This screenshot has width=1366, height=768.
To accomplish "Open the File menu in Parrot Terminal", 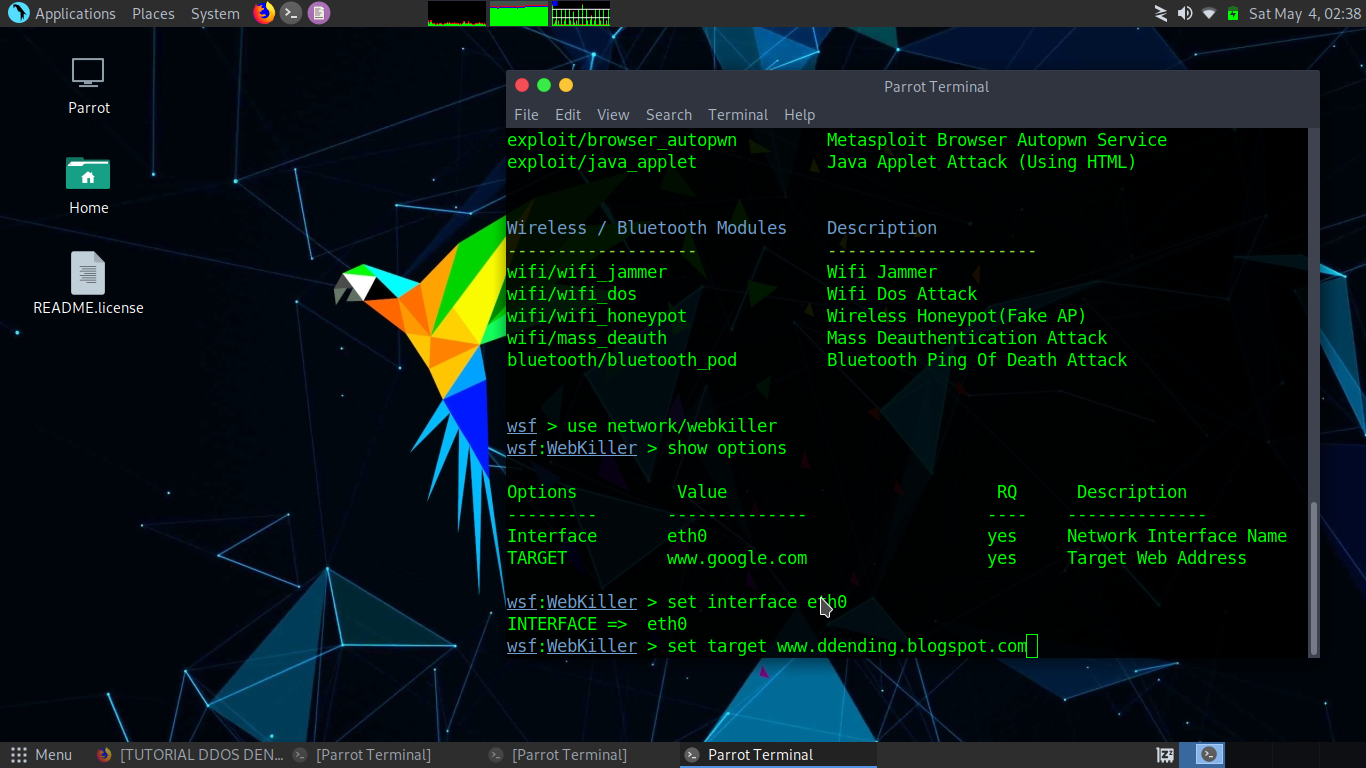I will [x=526, y=115].
